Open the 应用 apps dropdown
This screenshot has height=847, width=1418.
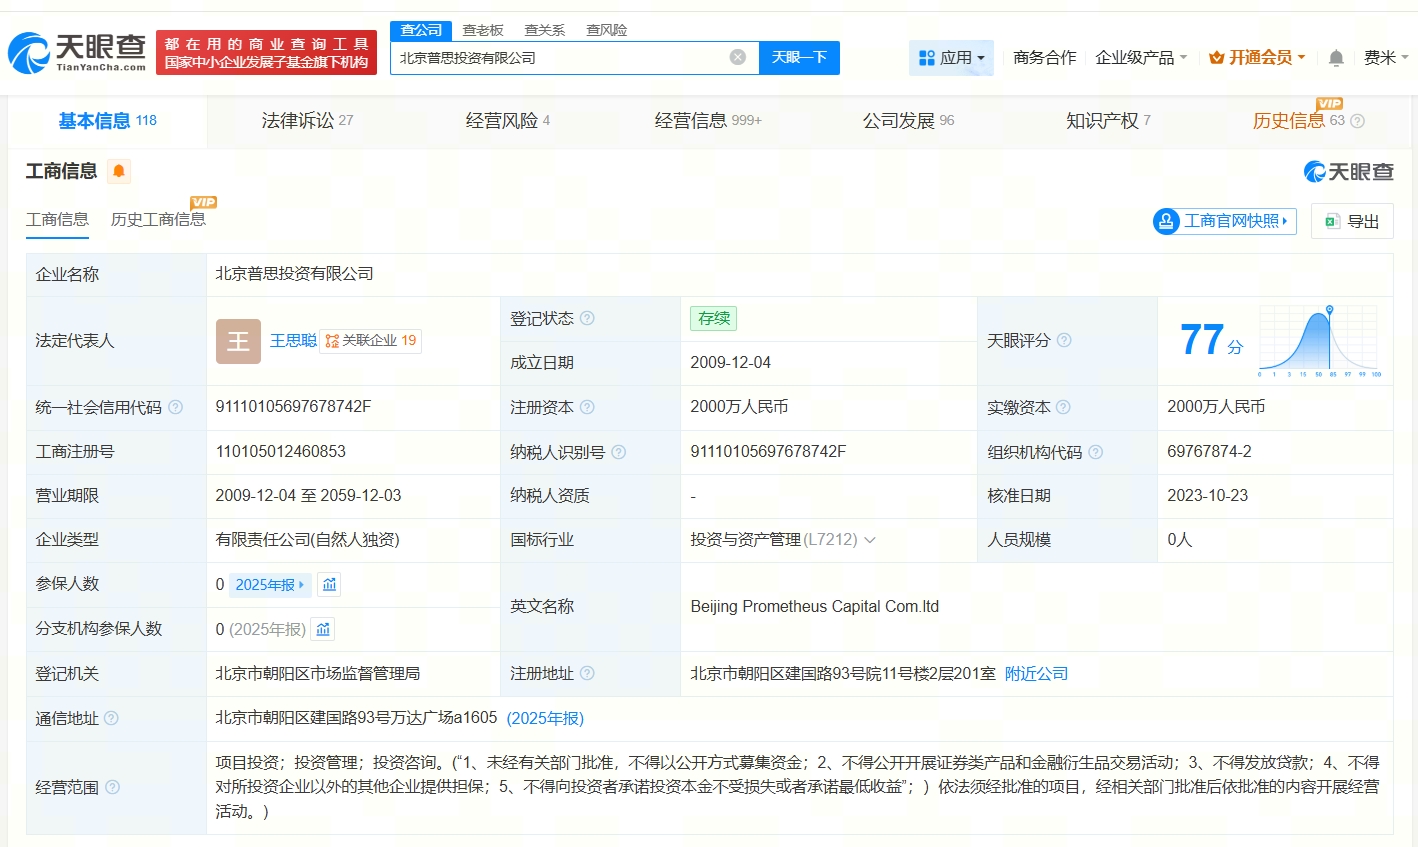click(952, 58)
